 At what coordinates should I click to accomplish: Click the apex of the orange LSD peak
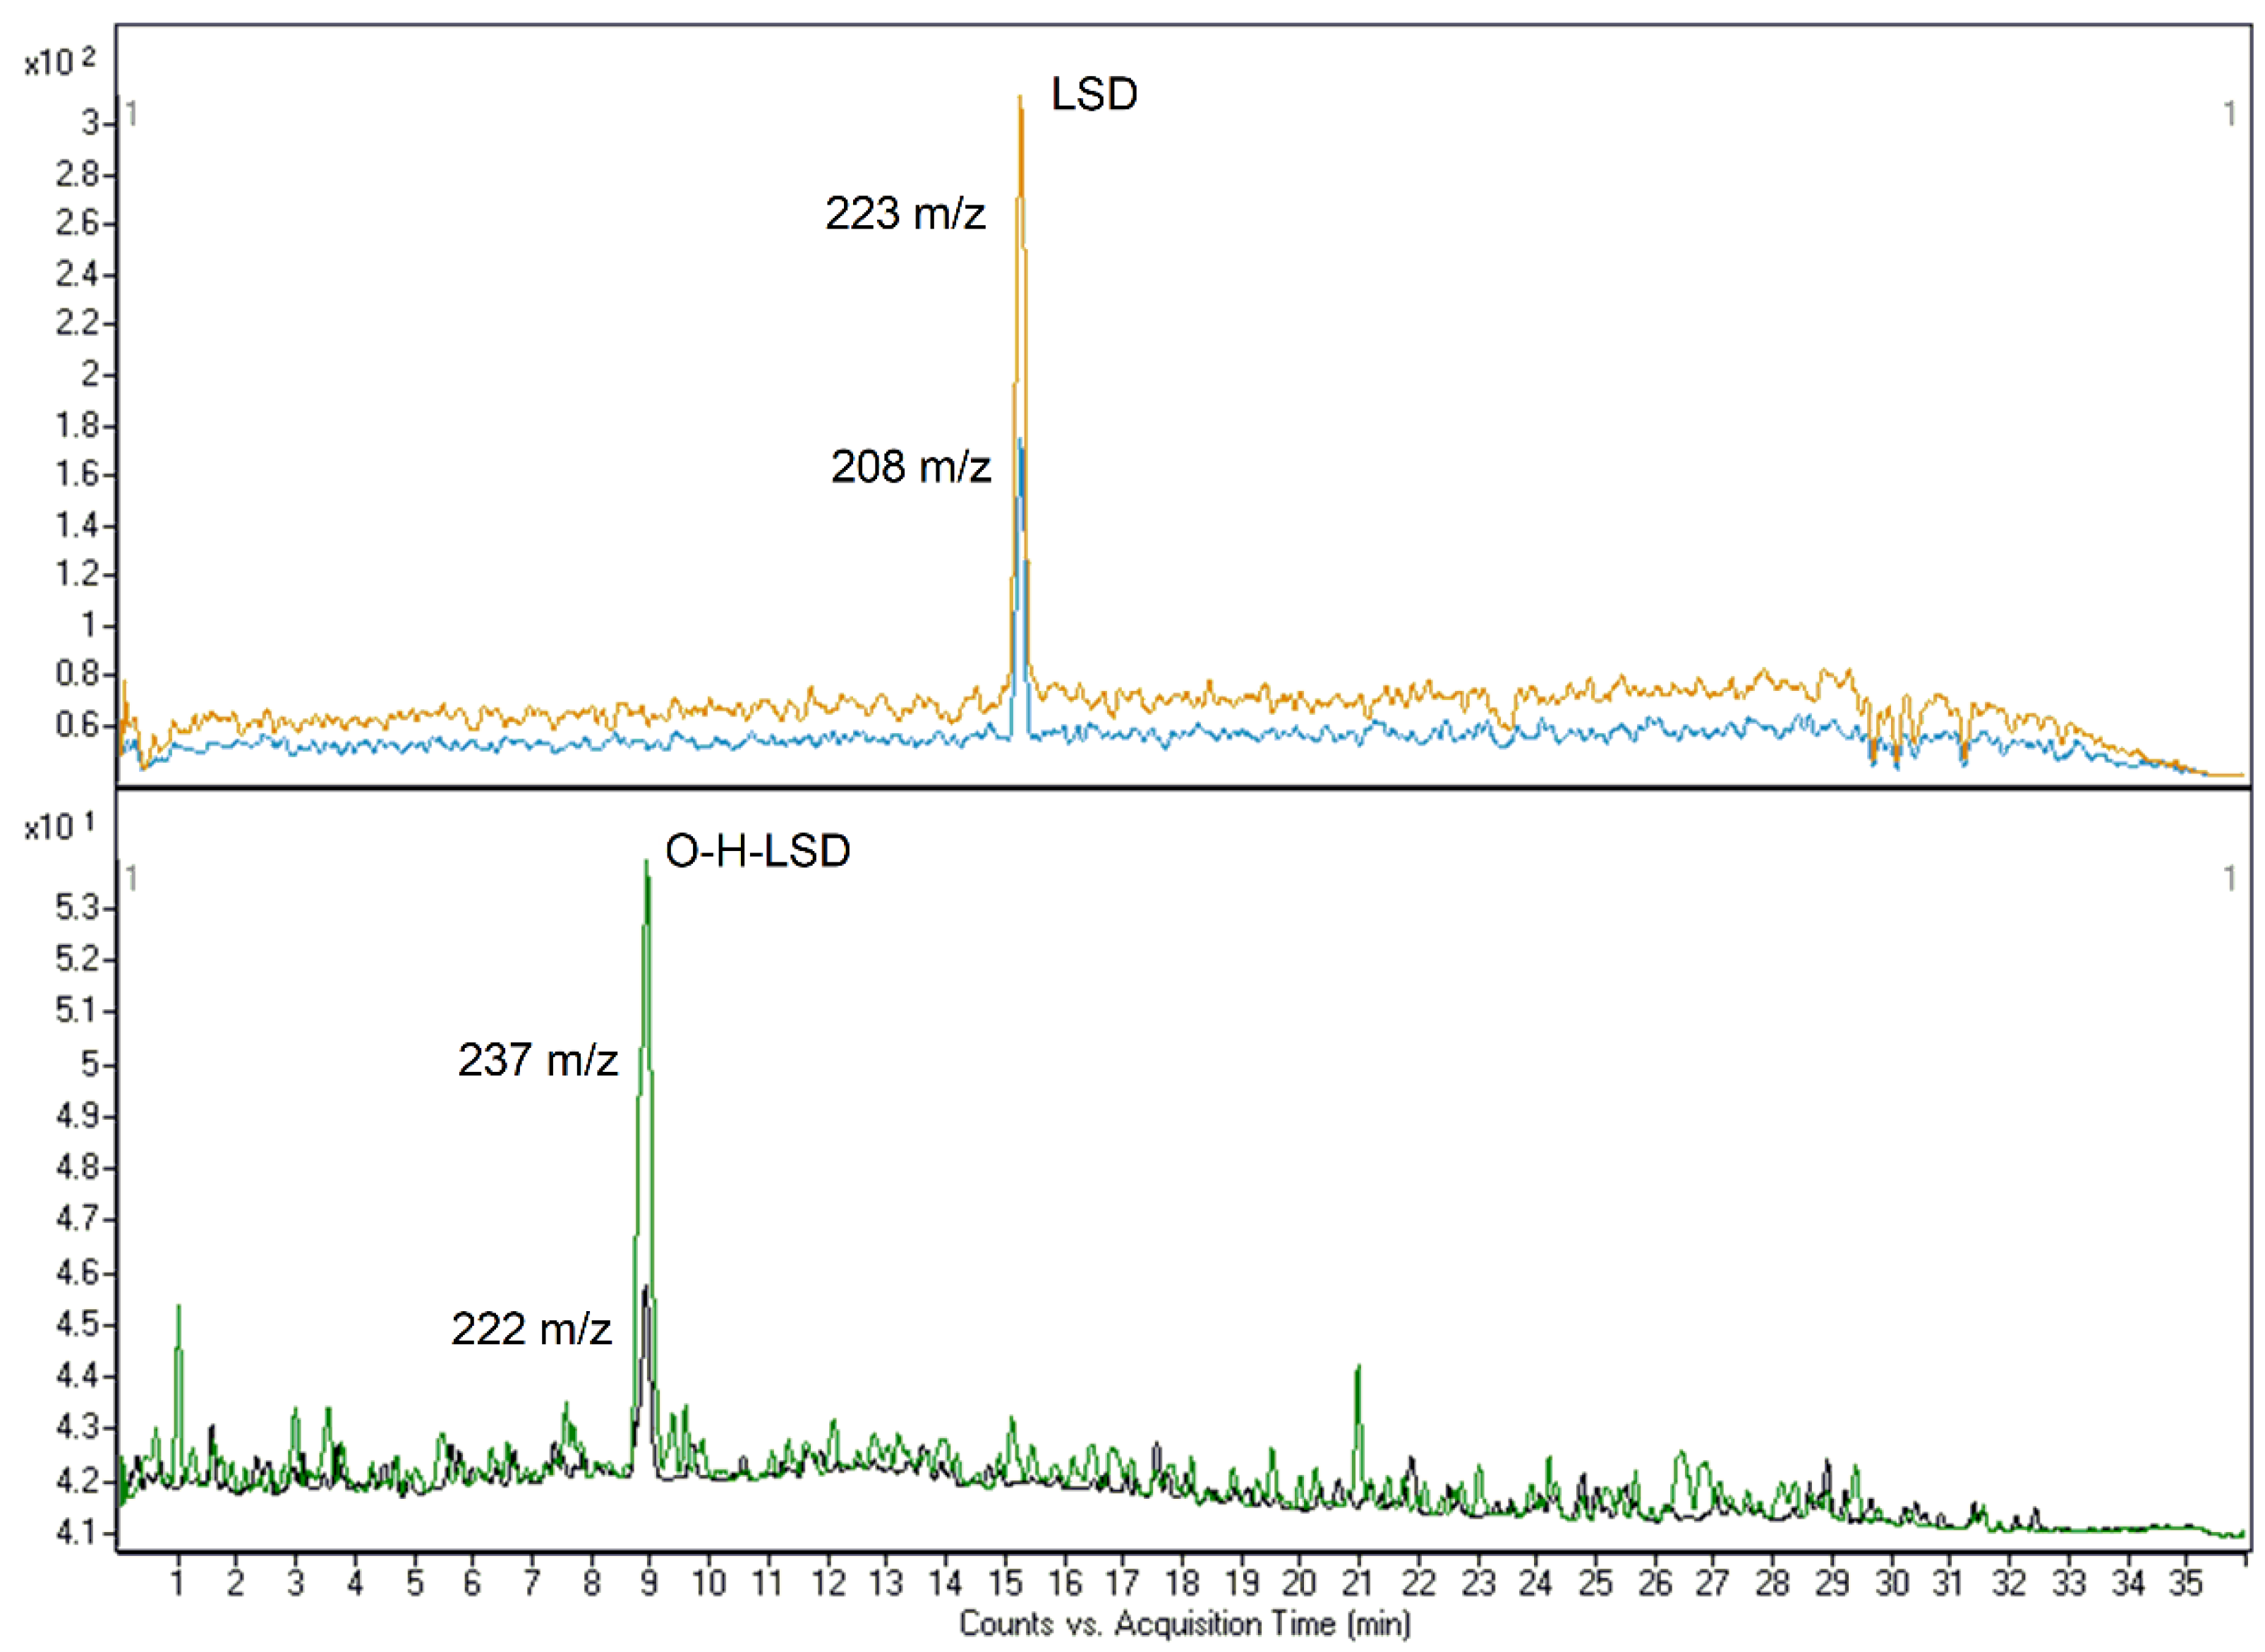[1020, 98]
